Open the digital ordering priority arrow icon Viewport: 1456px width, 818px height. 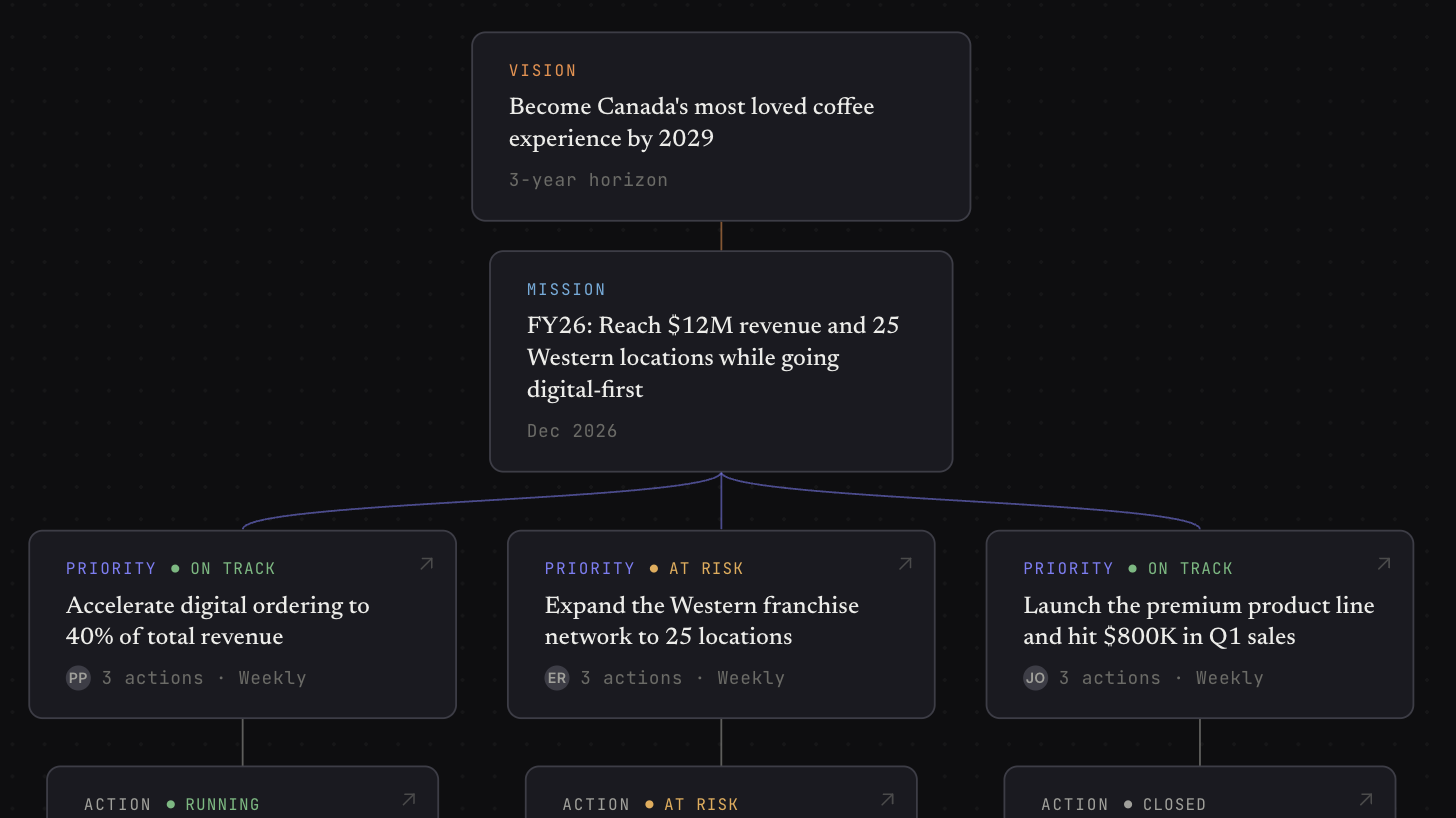coord(426,564)
